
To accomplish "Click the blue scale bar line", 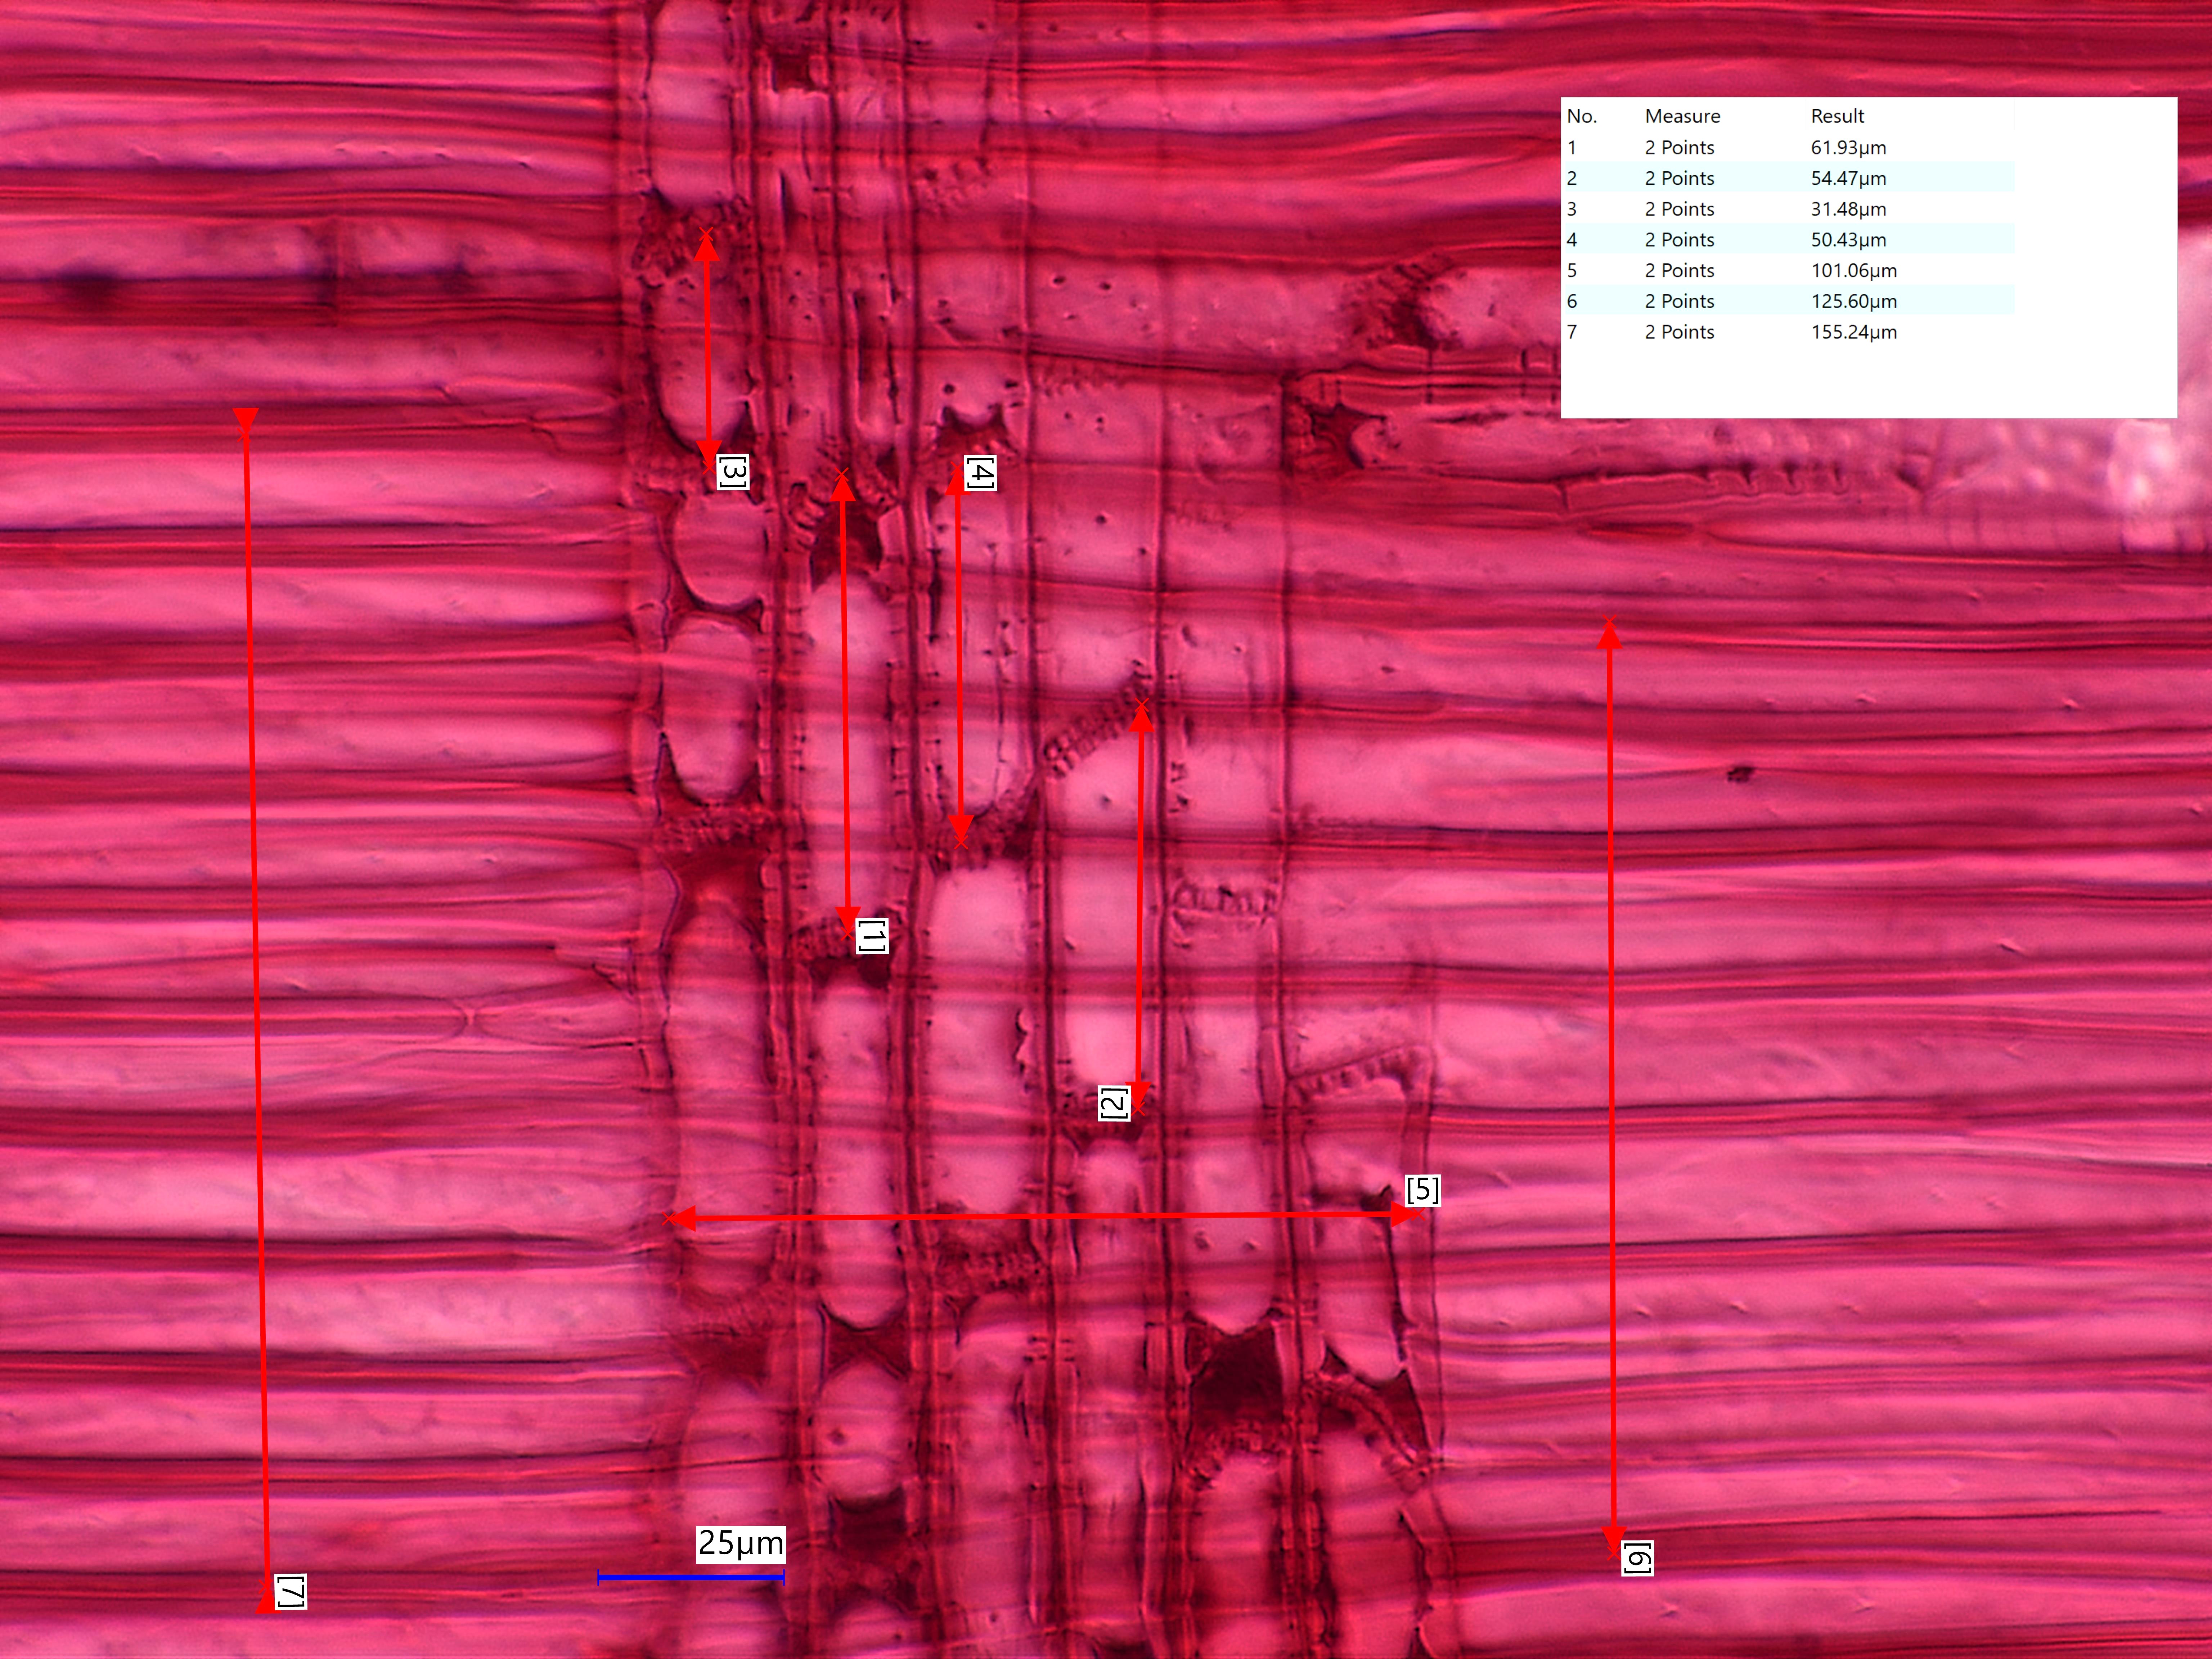I will [691, 1578].
